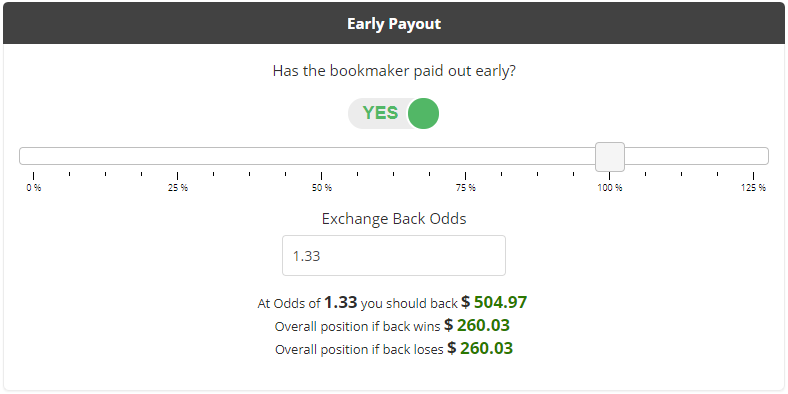Viewport: 788px width, 394px height.
Task: Set slider to the 25 % mark
Action: pyautogui.click(x=177, y=156)
